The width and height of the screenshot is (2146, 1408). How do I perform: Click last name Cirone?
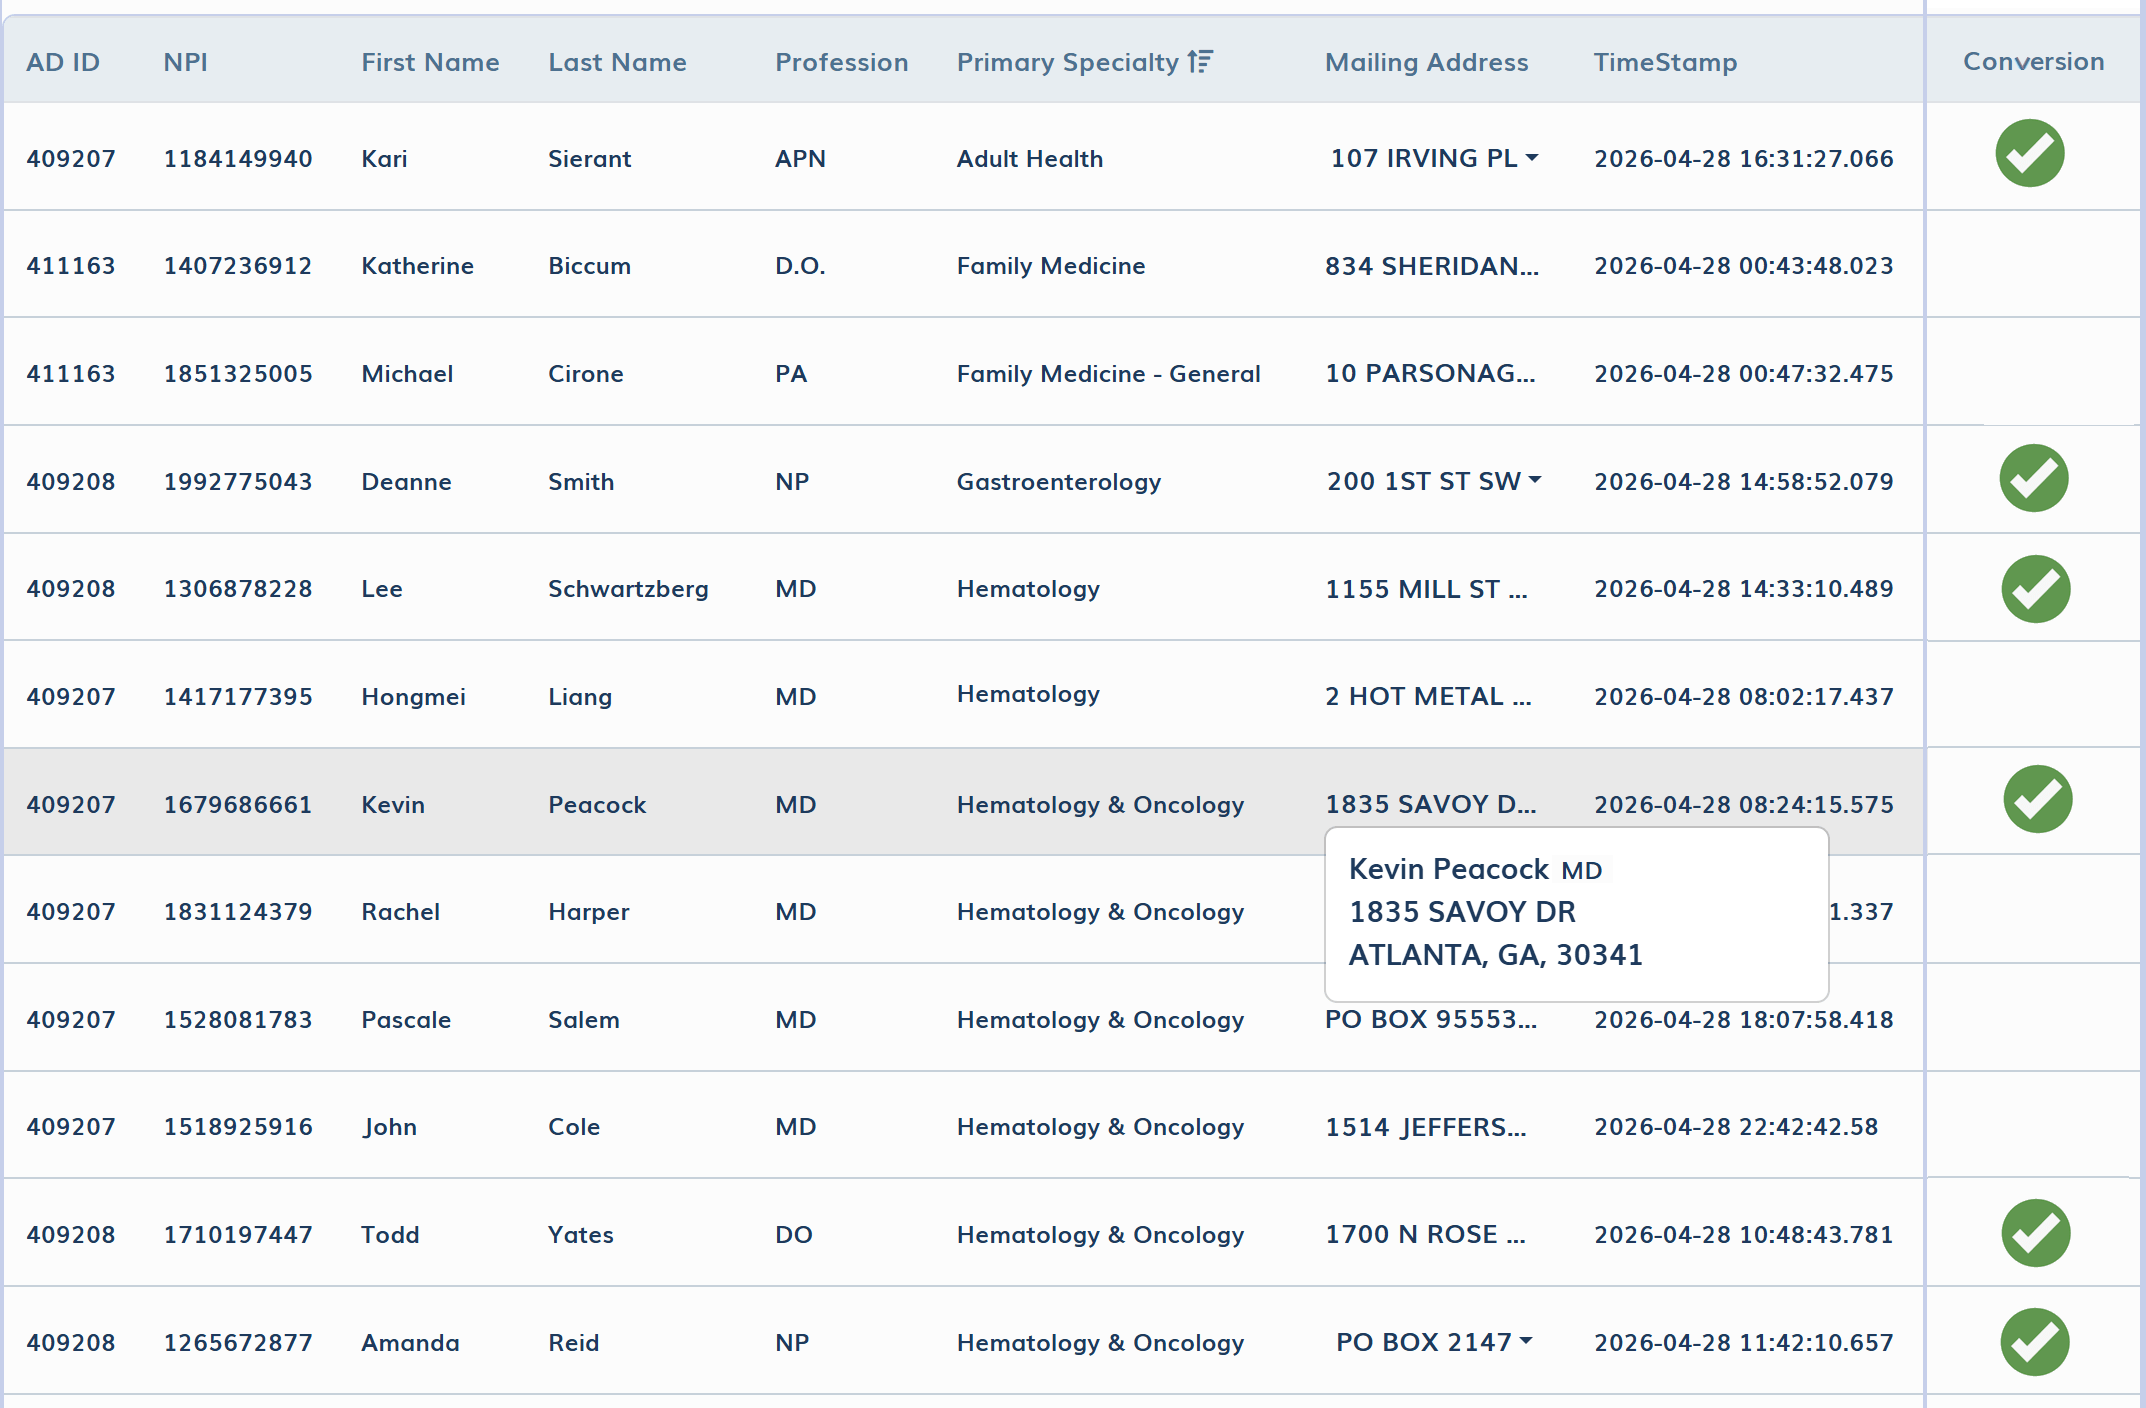click(586, 373)
